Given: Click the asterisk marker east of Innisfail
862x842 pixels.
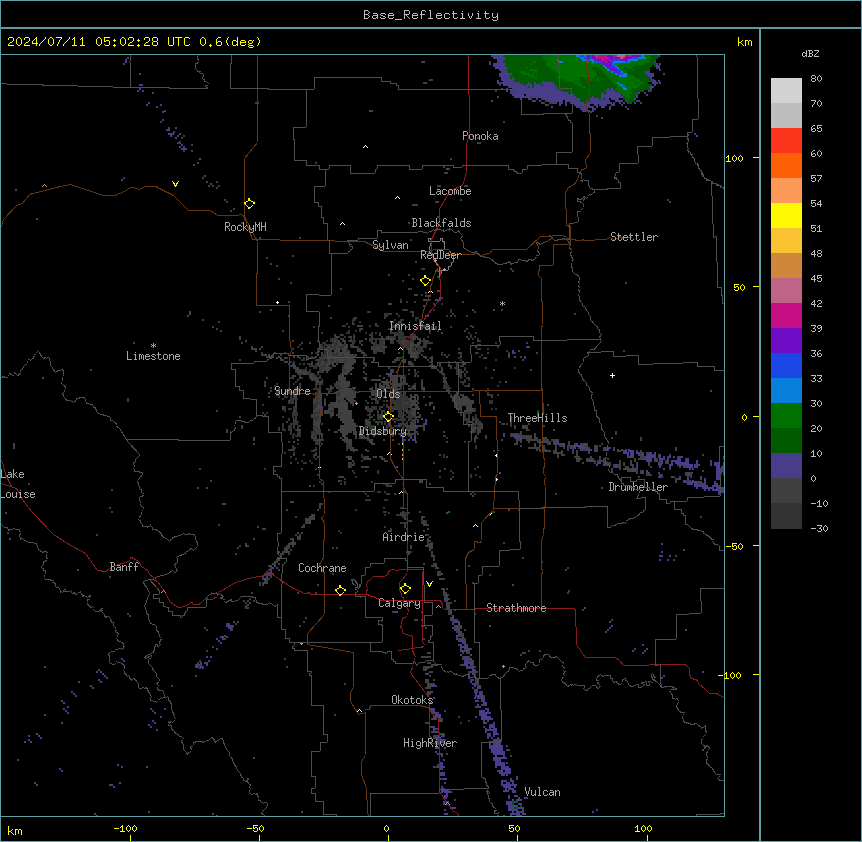Looking at the screenshot, I should point(502,304).
